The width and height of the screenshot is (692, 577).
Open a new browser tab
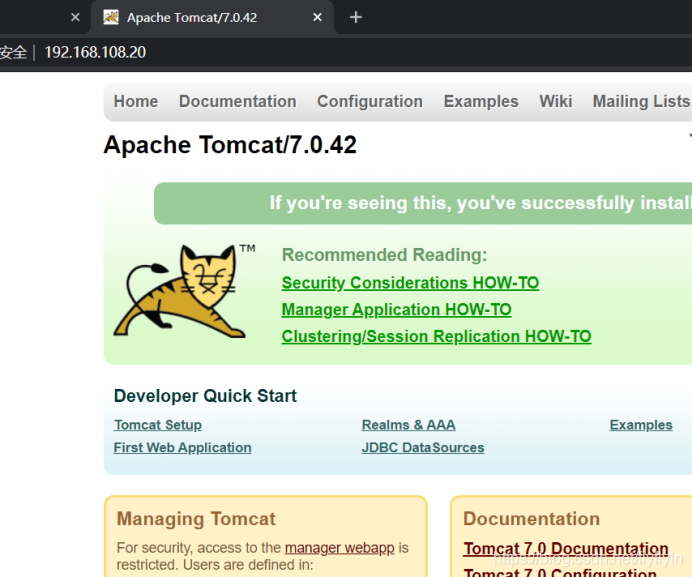point(356,17)
